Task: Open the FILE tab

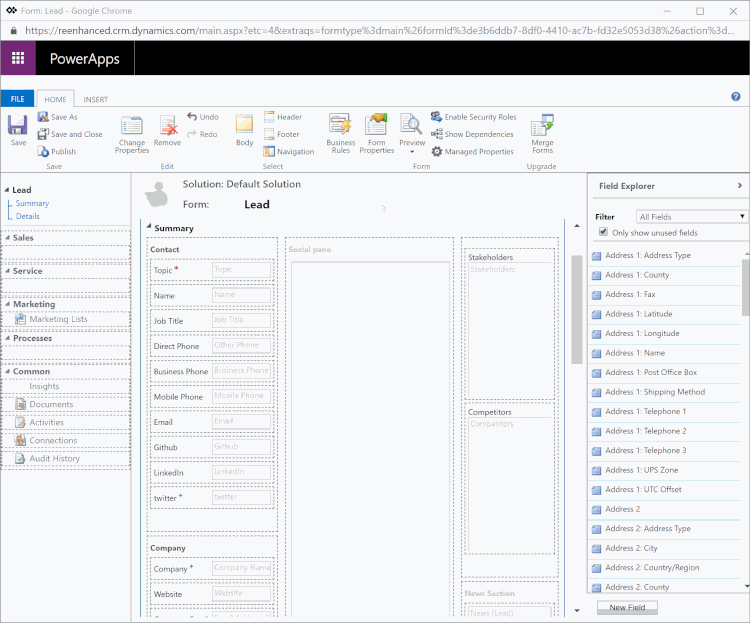Action: [17, 99]
